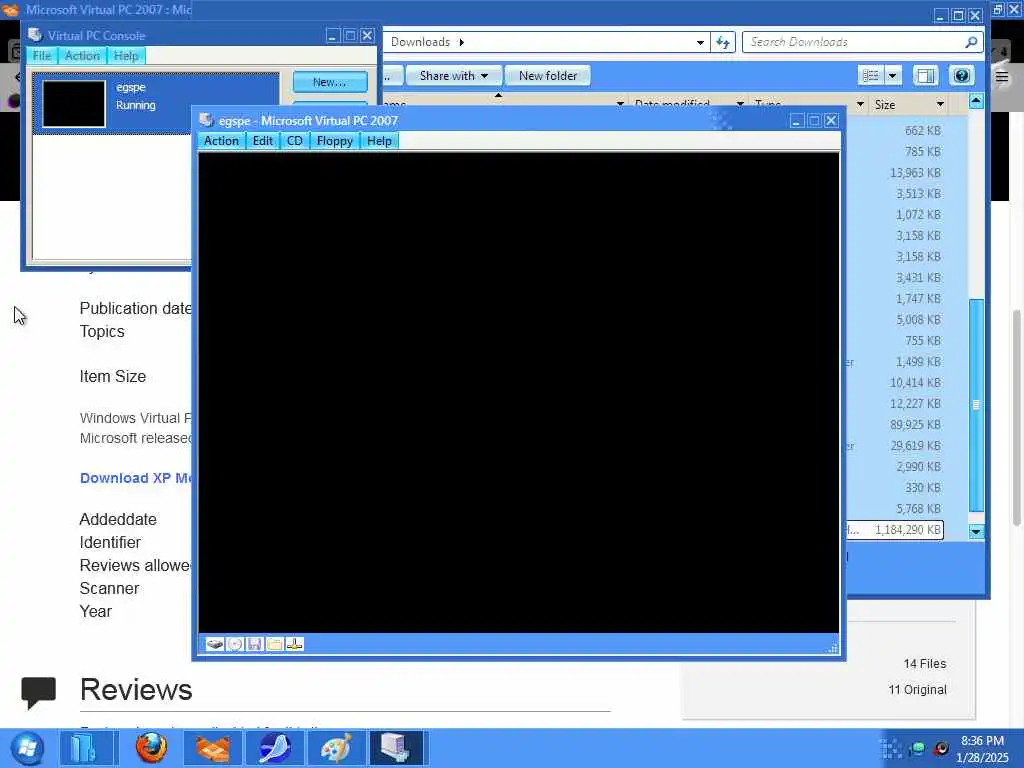Screen dimensions: 1024x768
Task: Open the Type column filter dropdown arrow
Action: [860, 104]
